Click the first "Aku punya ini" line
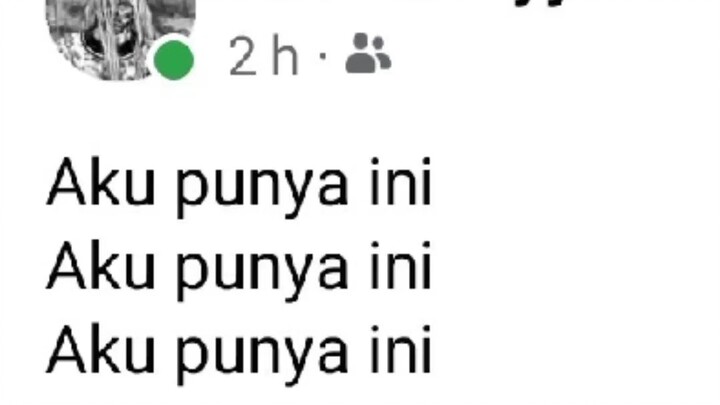 pos(239,185)
